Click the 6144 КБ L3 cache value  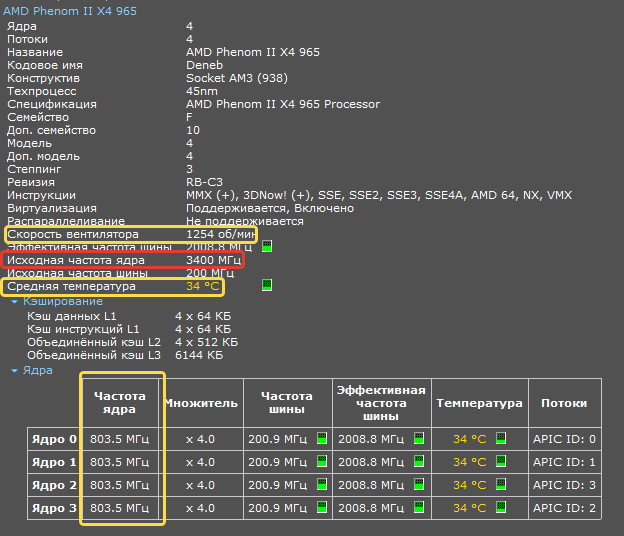tap(199, 355)
